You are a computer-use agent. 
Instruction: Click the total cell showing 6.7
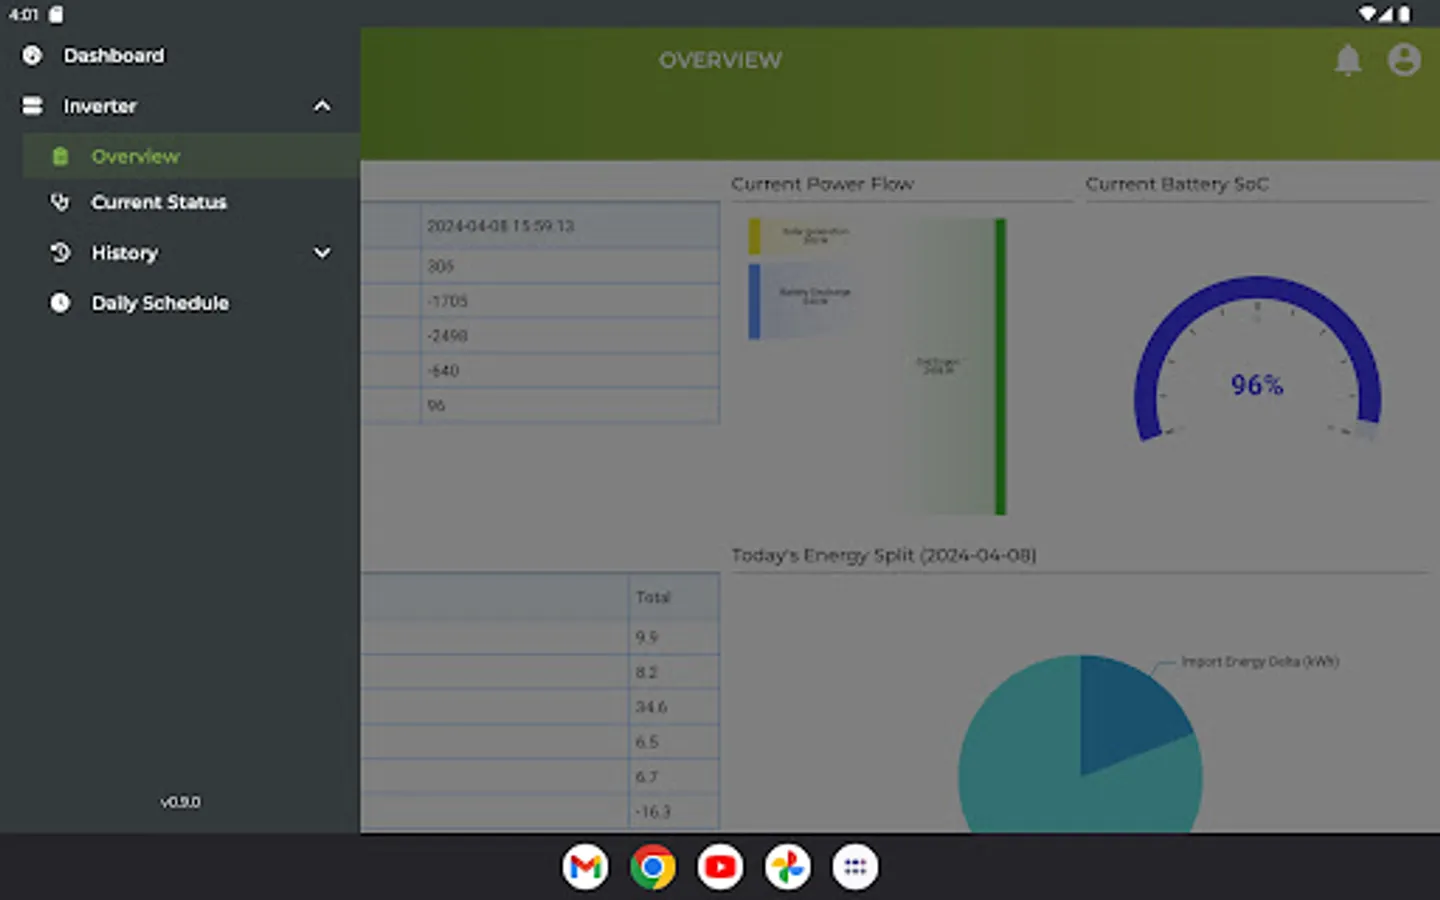674,777
